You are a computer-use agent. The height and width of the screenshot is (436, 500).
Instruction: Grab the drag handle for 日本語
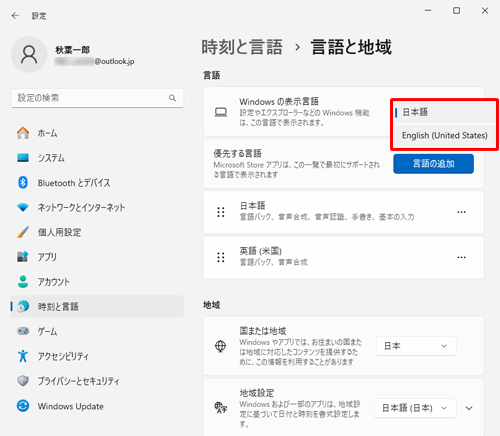[x=221, y=212]
